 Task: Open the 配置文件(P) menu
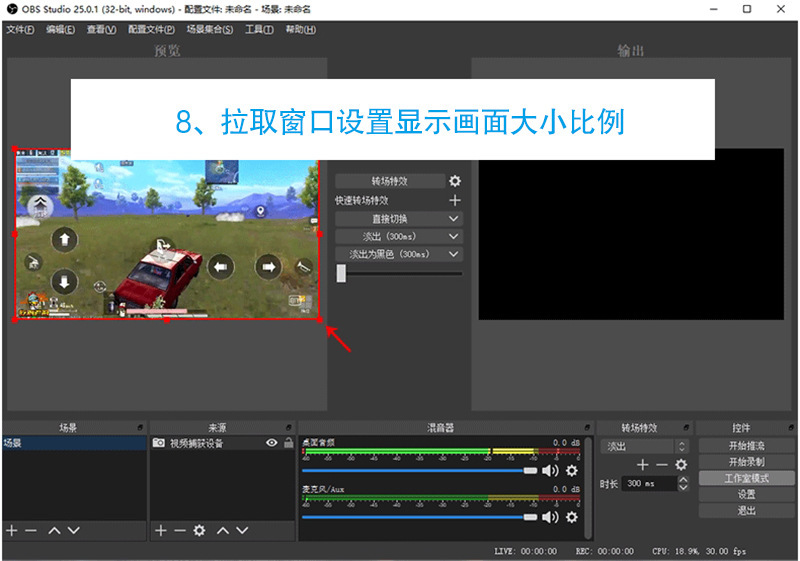[151, 30]
